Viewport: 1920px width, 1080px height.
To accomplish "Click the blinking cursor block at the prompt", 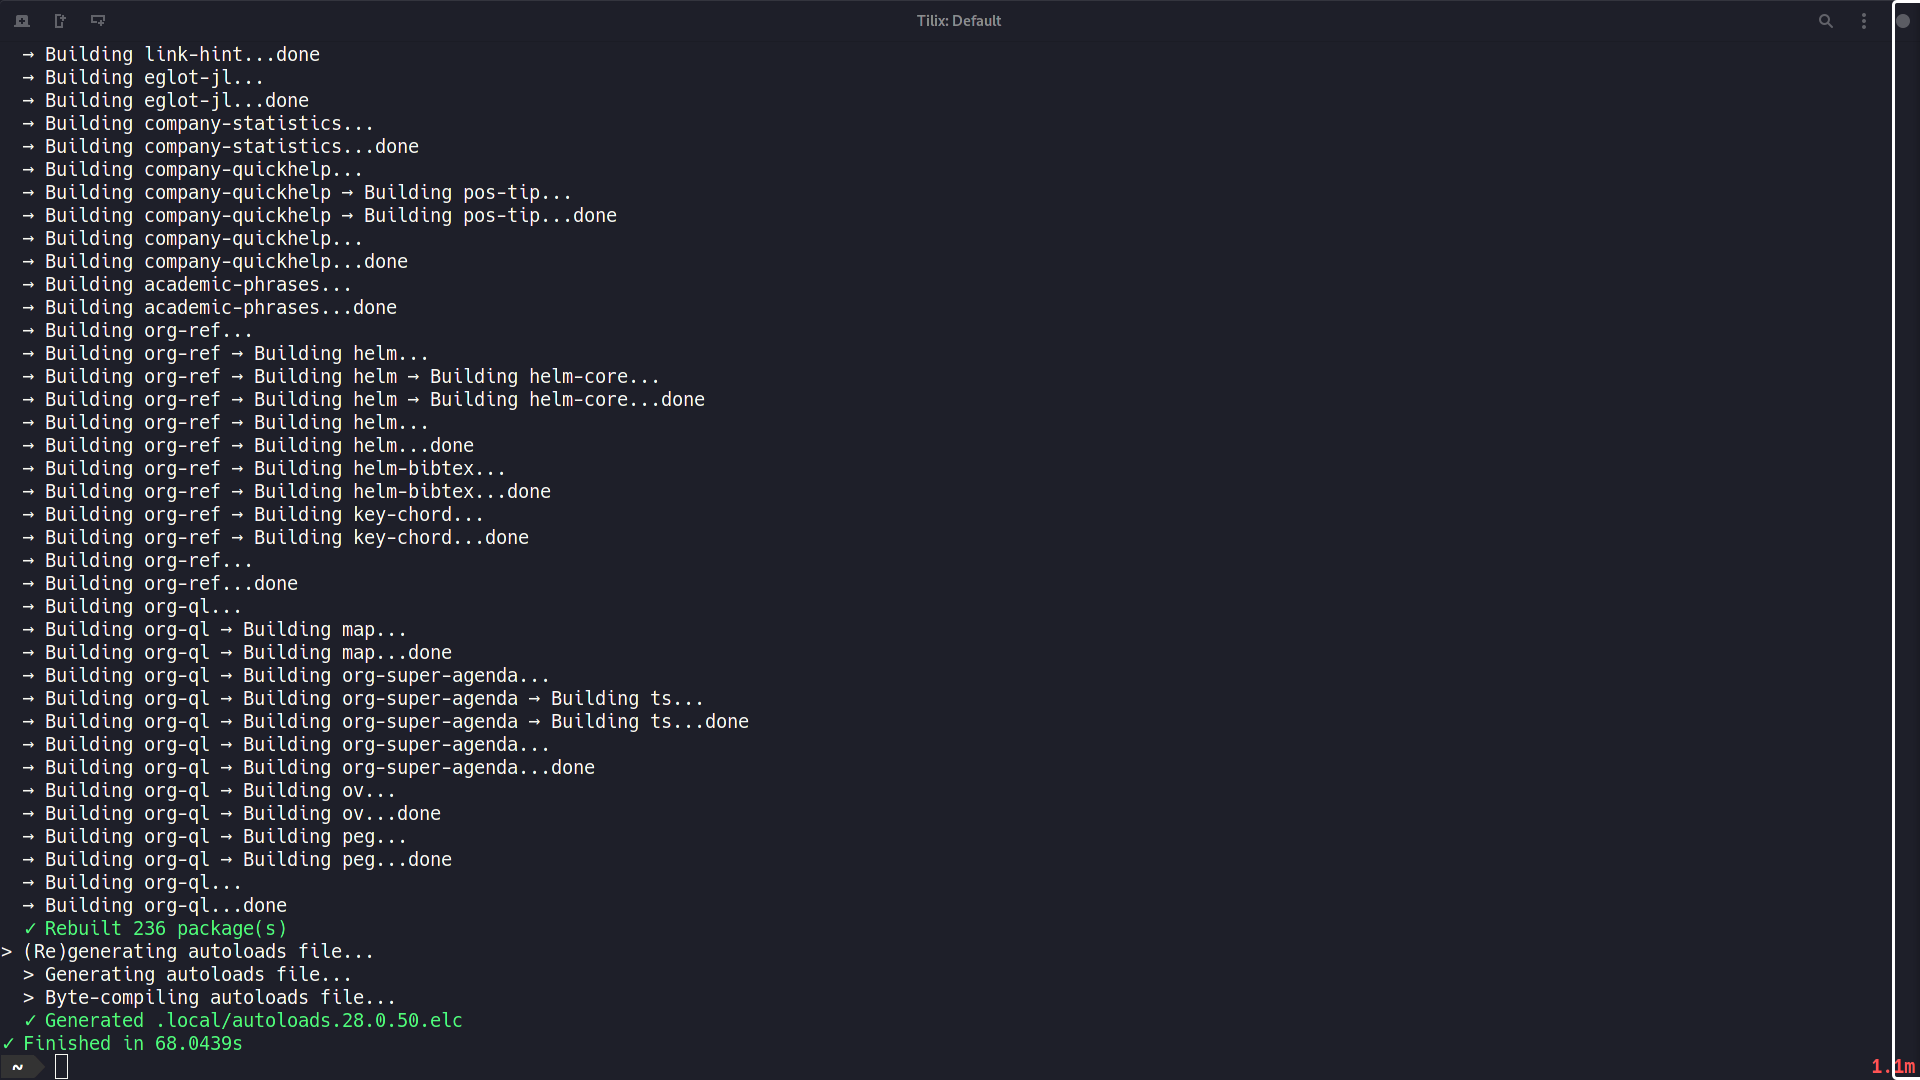I will pos(62,1067).
